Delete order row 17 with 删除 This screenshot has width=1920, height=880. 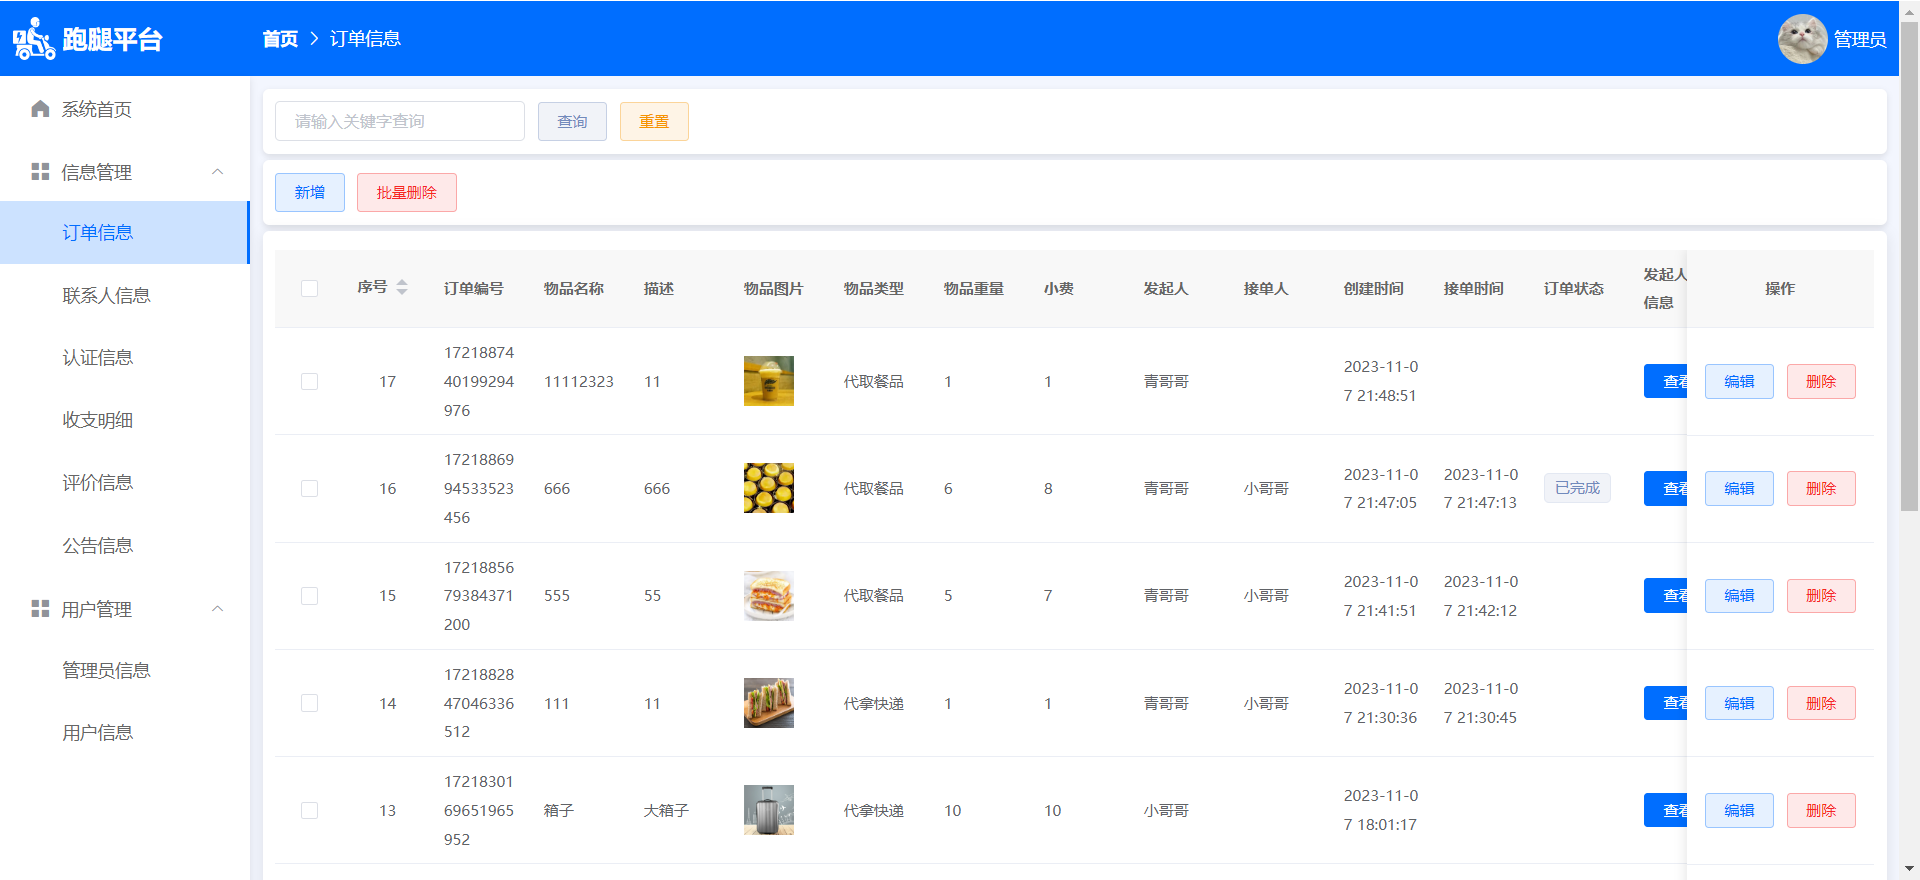point(1821,381)
